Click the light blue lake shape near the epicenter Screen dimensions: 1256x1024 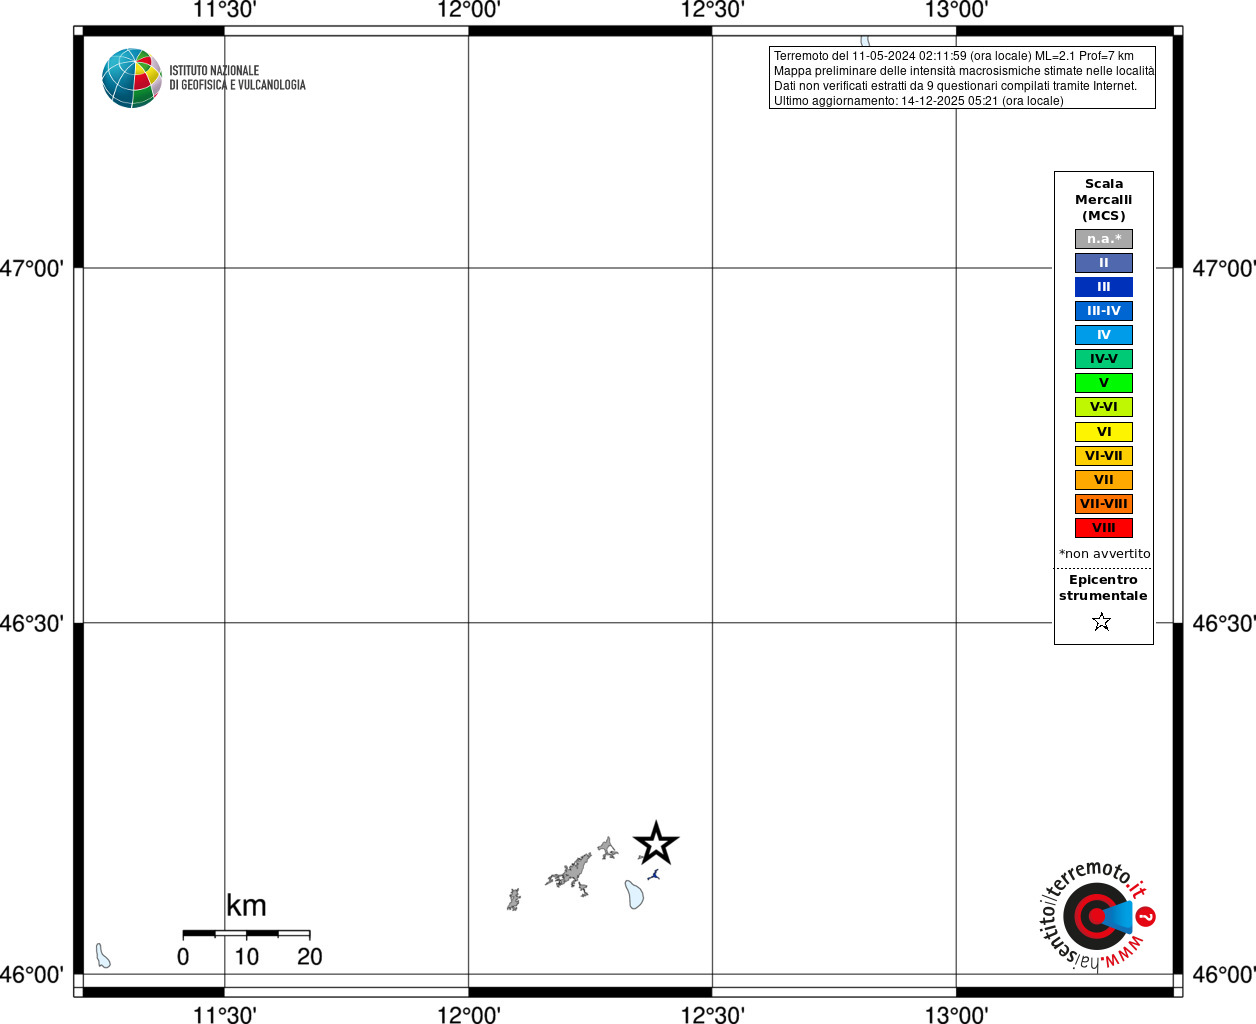click(634, 894)
